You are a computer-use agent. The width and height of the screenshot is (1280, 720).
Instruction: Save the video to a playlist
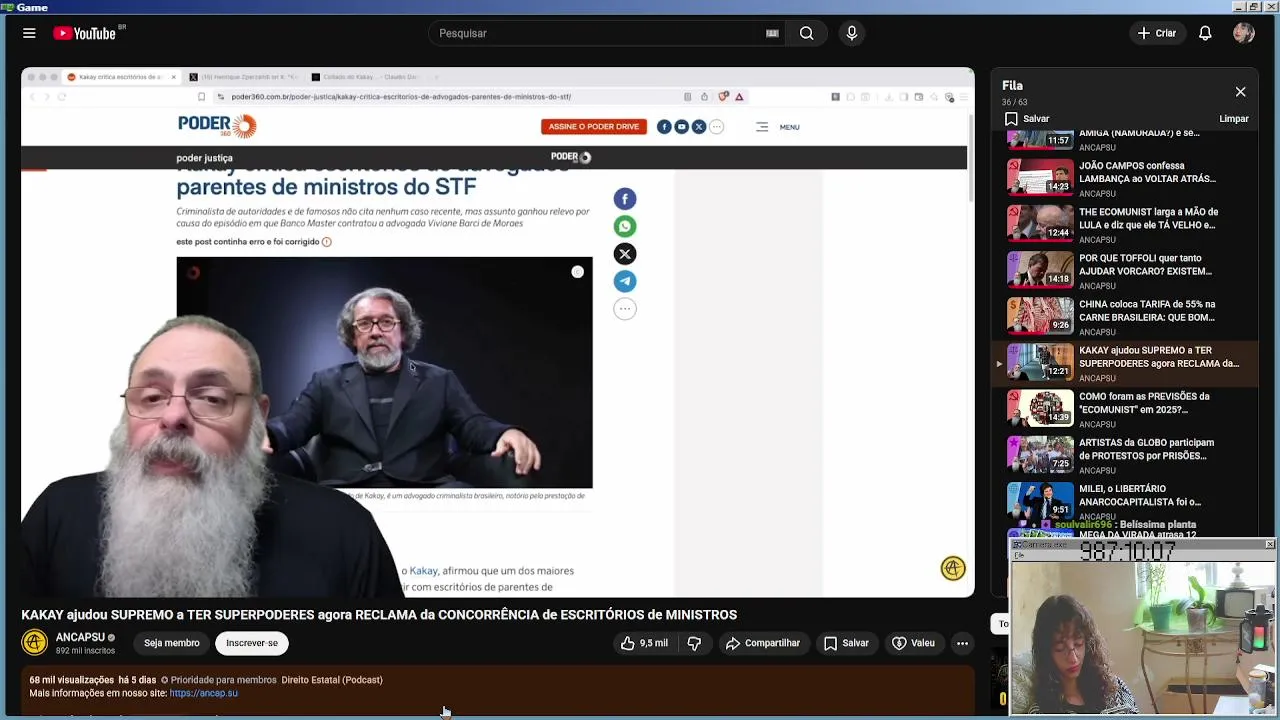tap(846, 643)
